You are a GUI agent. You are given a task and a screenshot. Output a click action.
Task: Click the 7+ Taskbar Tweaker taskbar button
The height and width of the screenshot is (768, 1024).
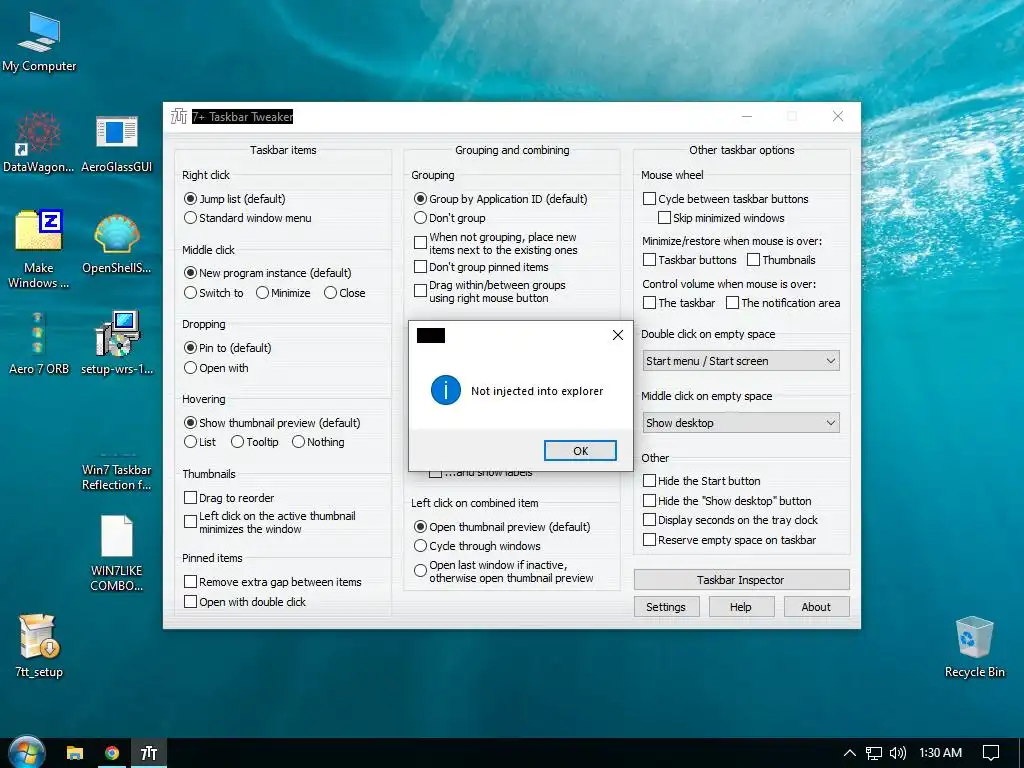[x=149, y=753]
